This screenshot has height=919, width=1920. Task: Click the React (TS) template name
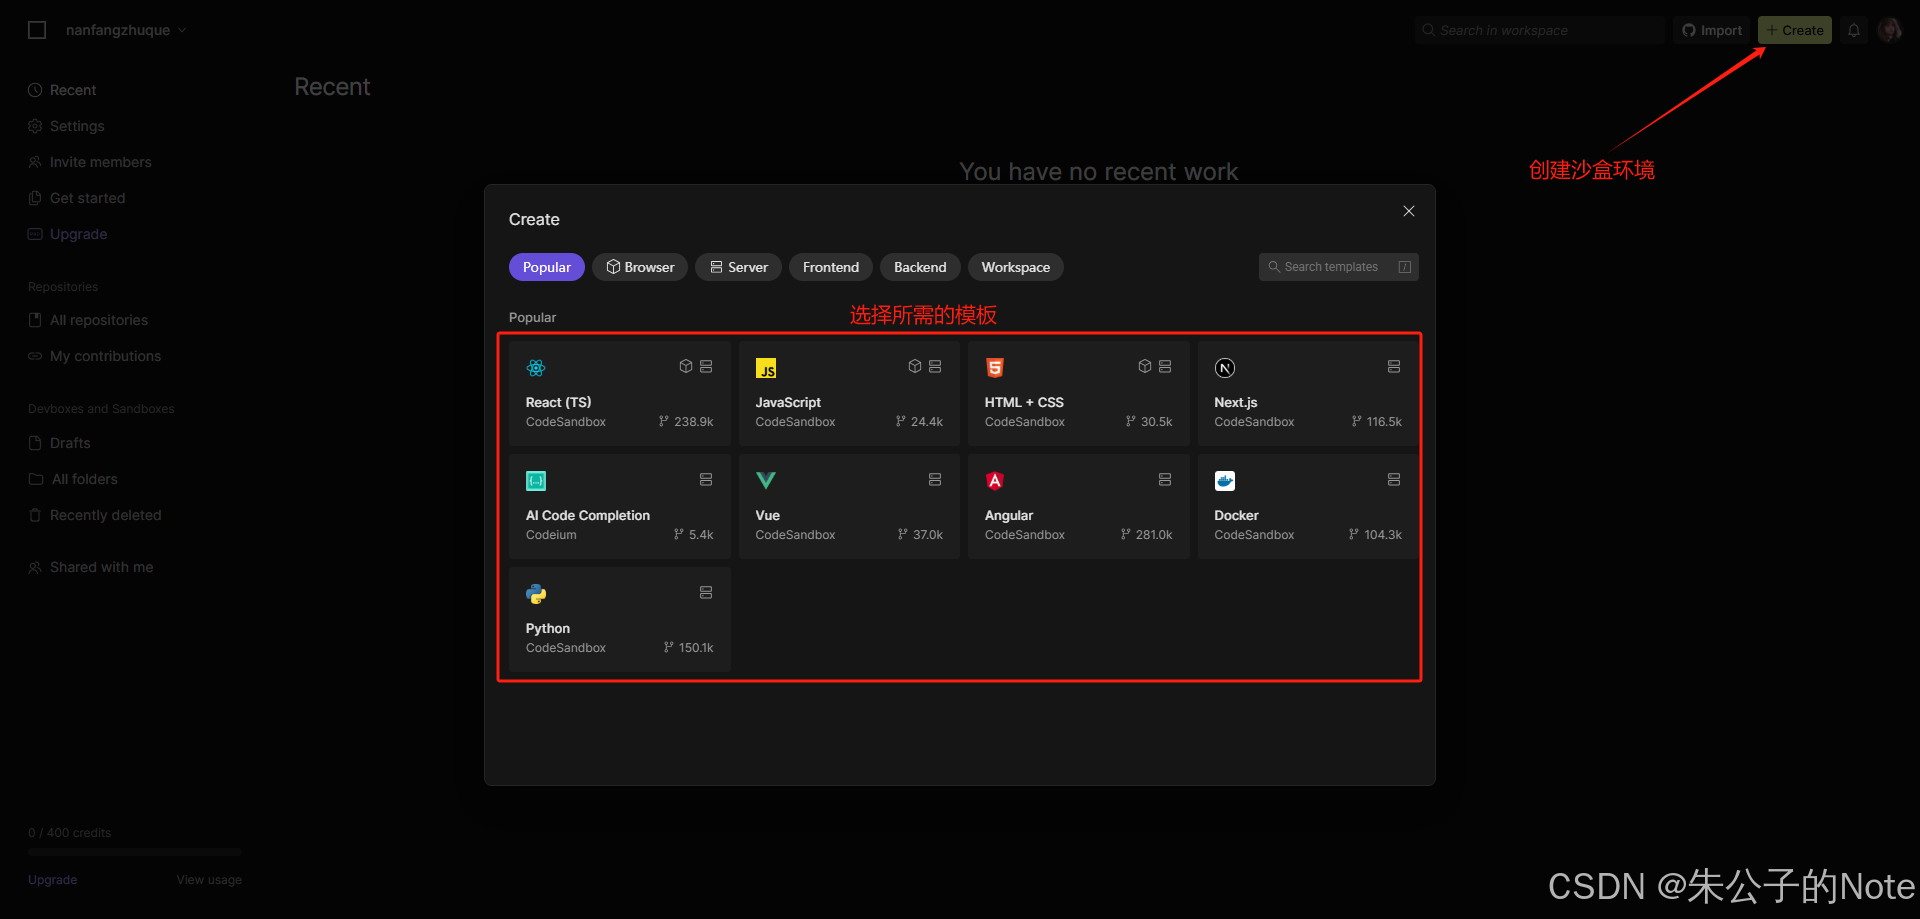click(558, 402)
